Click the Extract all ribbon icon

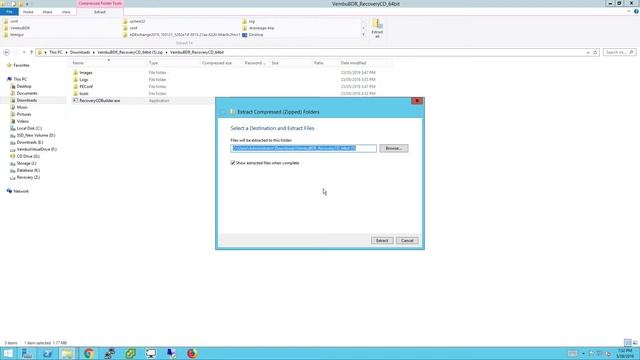point(377,28)
